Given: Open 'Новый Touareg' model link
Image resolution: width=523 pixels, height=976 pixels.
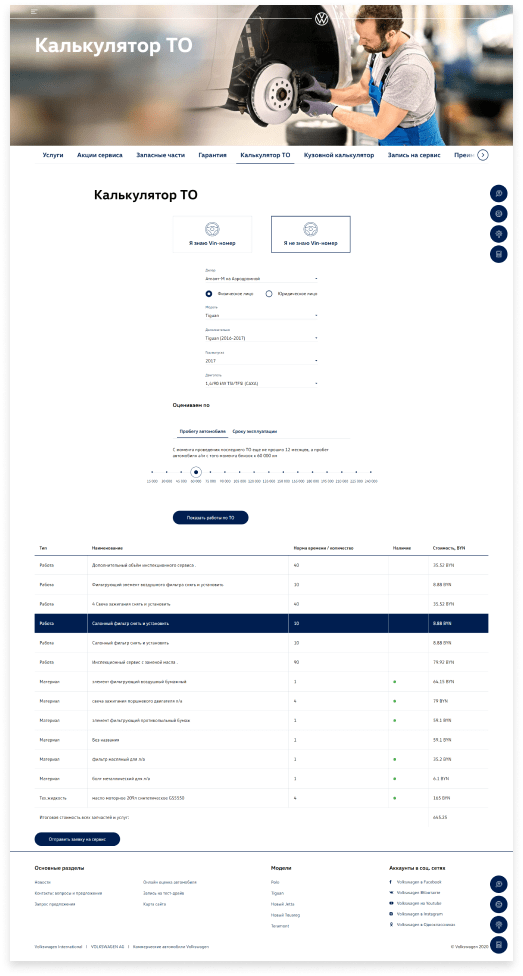Looking at the screenshot, I should click(x=285, y=915).
